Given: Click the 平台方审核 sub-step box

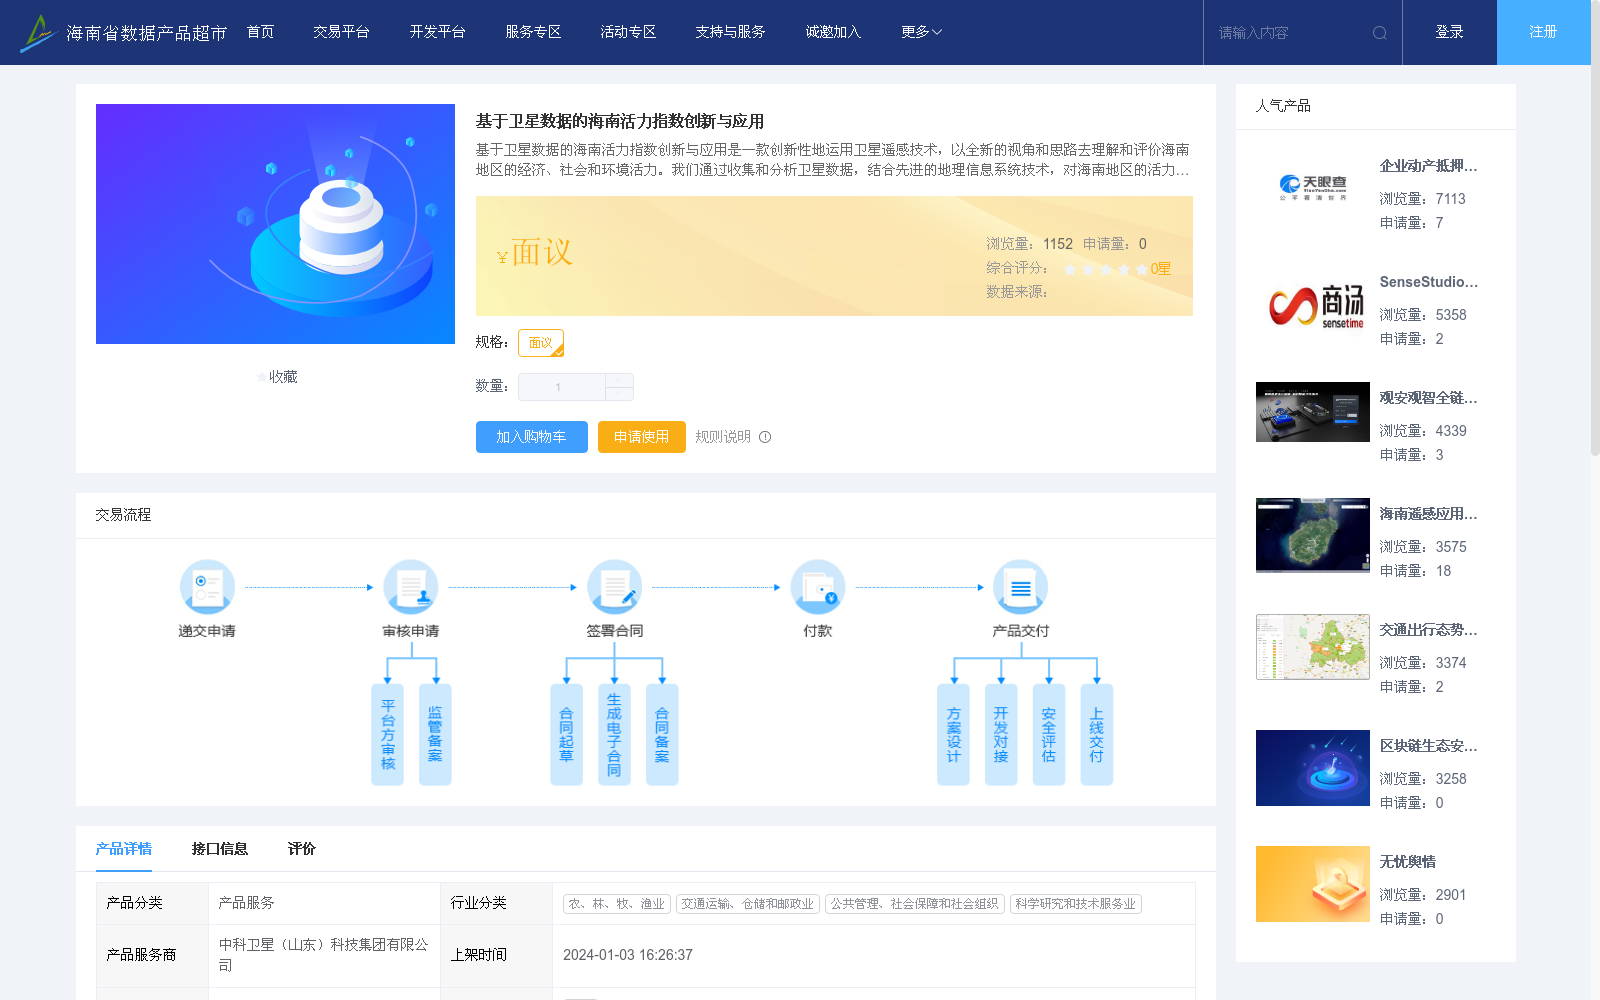Looking at the screenshot, I should pos(388,734).
